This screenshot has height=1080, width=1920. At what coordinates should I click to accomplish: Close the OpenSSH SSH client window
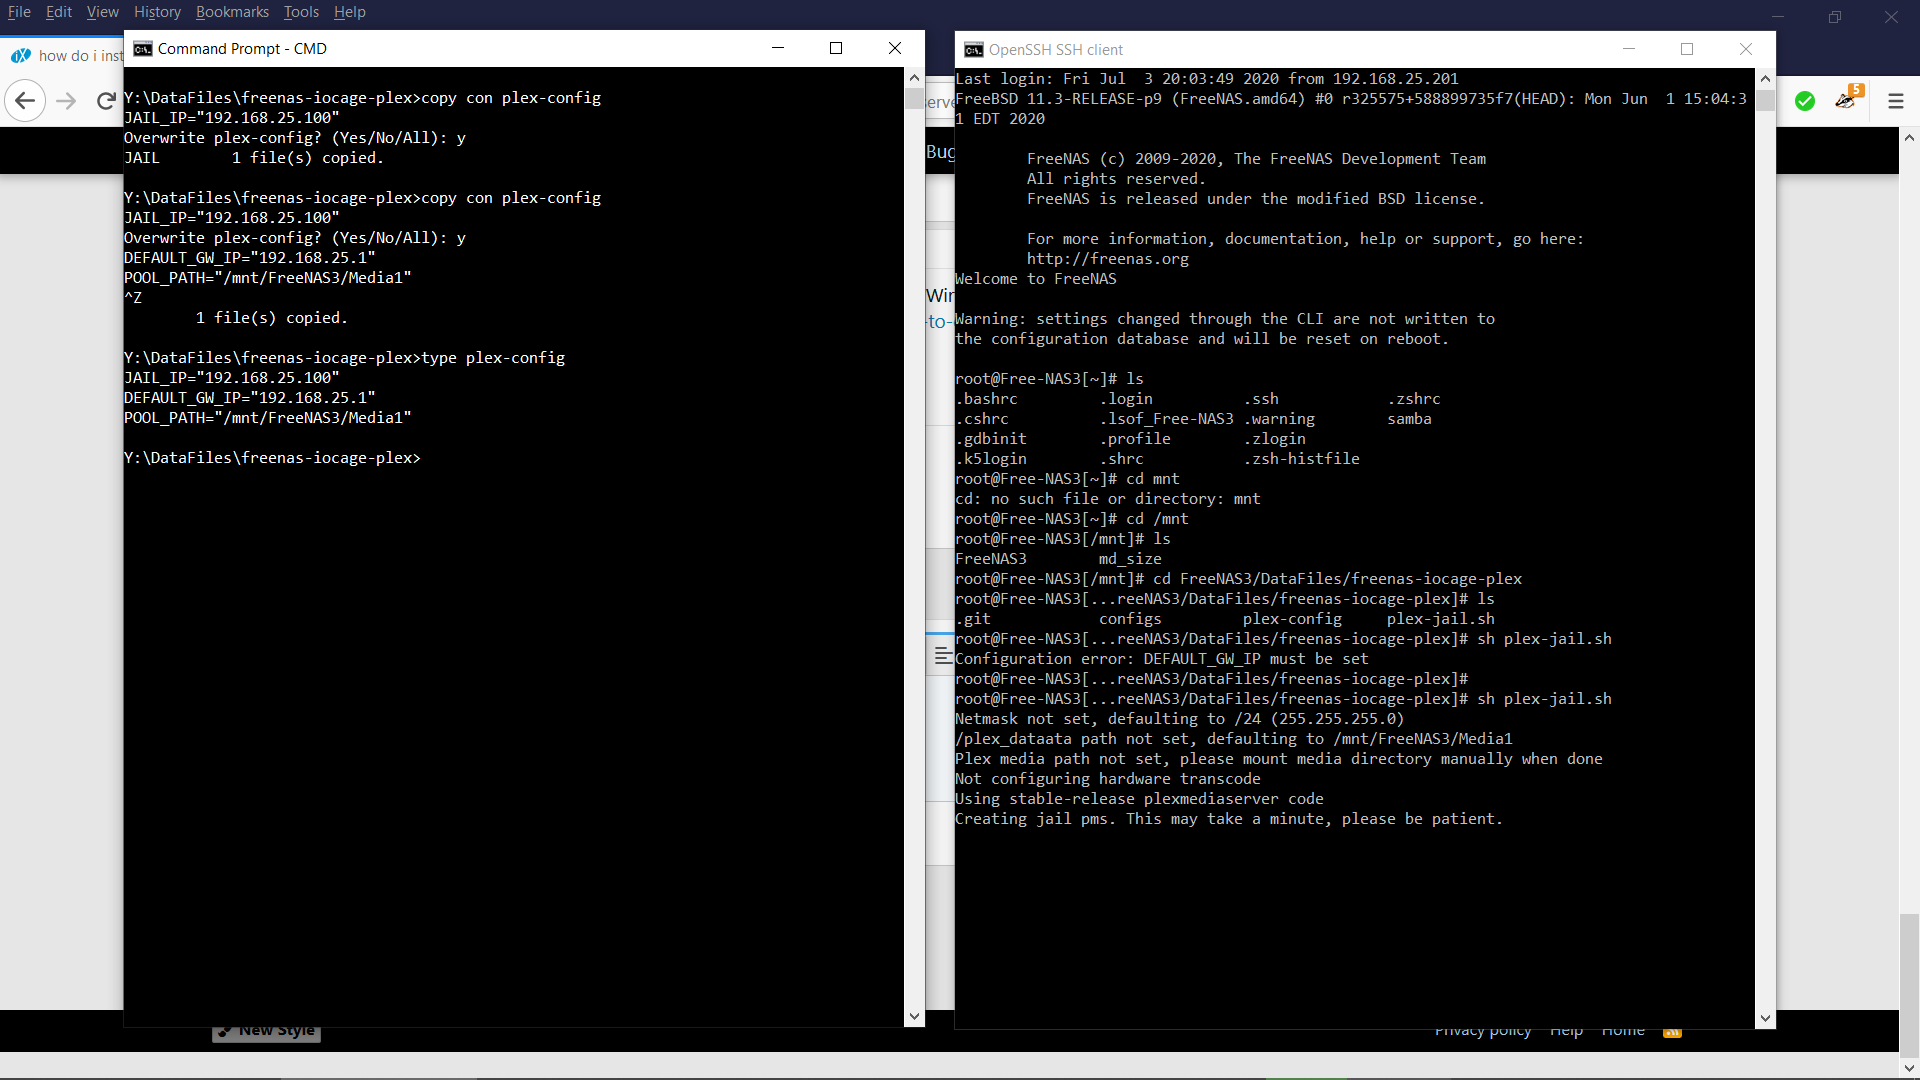(1746, 49)
